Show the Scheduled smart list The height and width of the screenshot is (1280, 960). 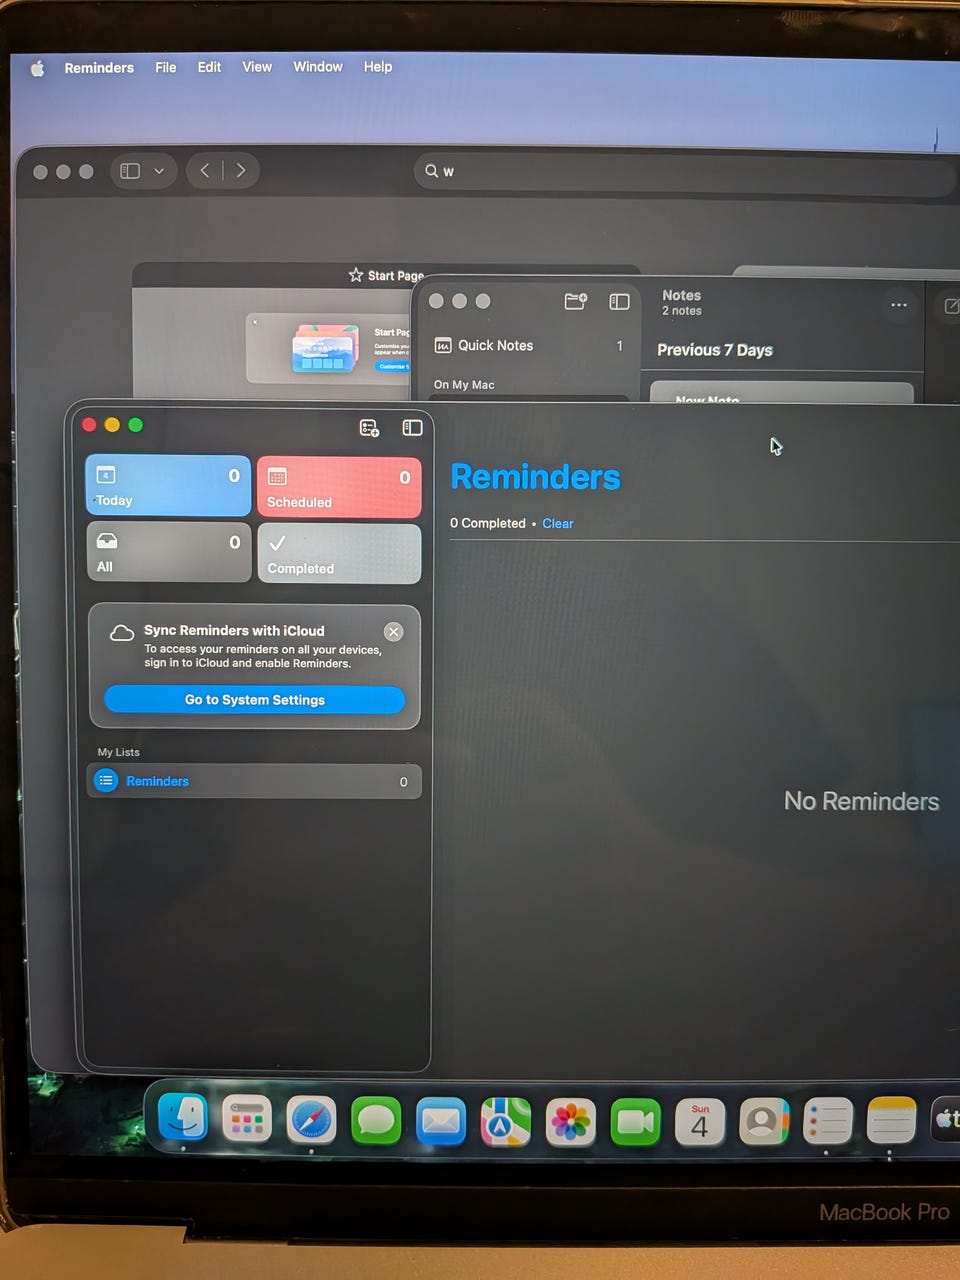339,487
